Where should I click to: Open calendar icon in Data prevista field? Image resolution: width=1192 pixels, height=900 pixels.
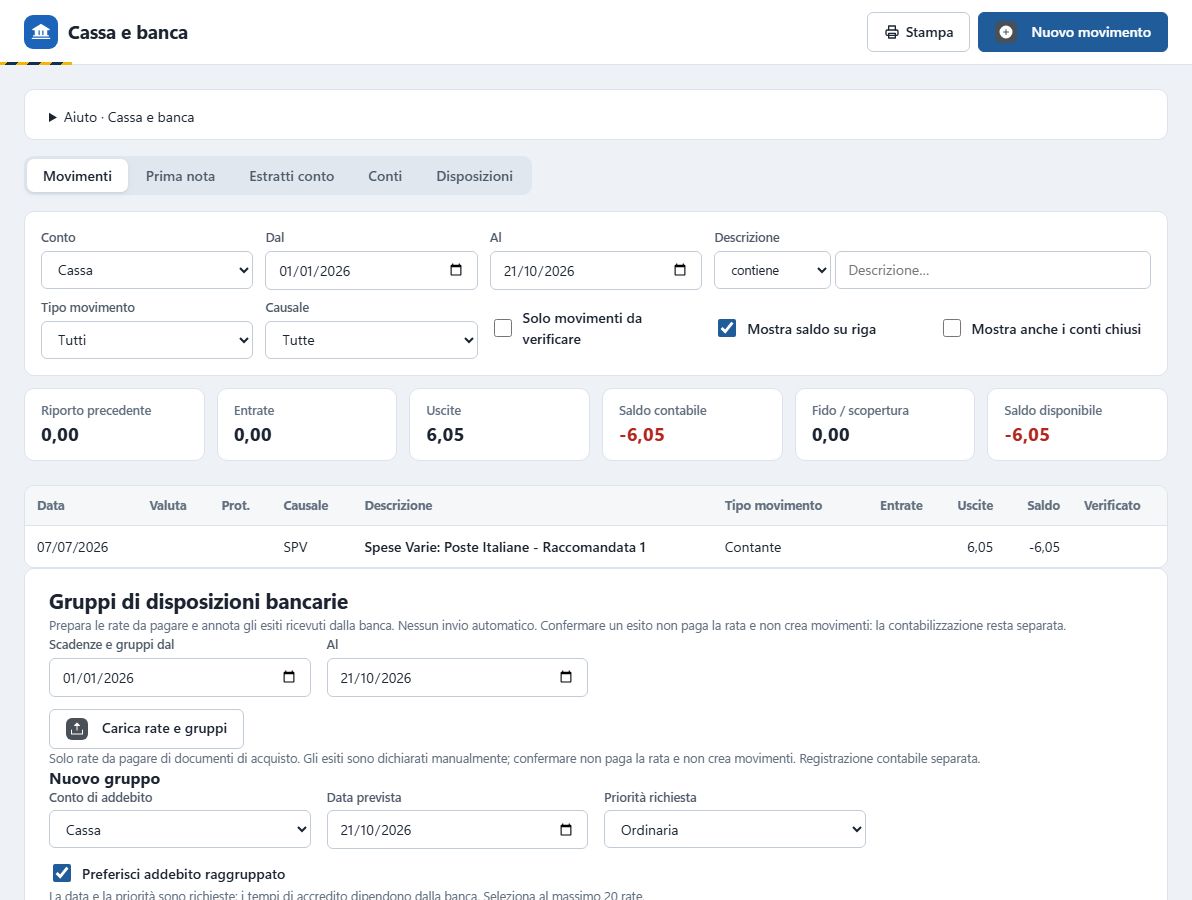click(566, 829)
